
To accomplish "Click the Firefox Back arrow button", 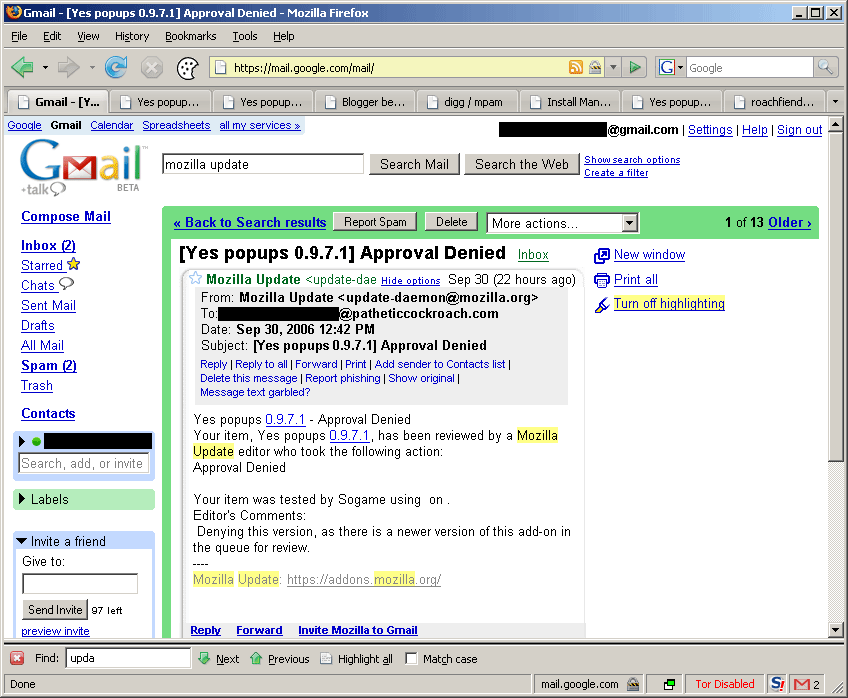I will (23, 68).
